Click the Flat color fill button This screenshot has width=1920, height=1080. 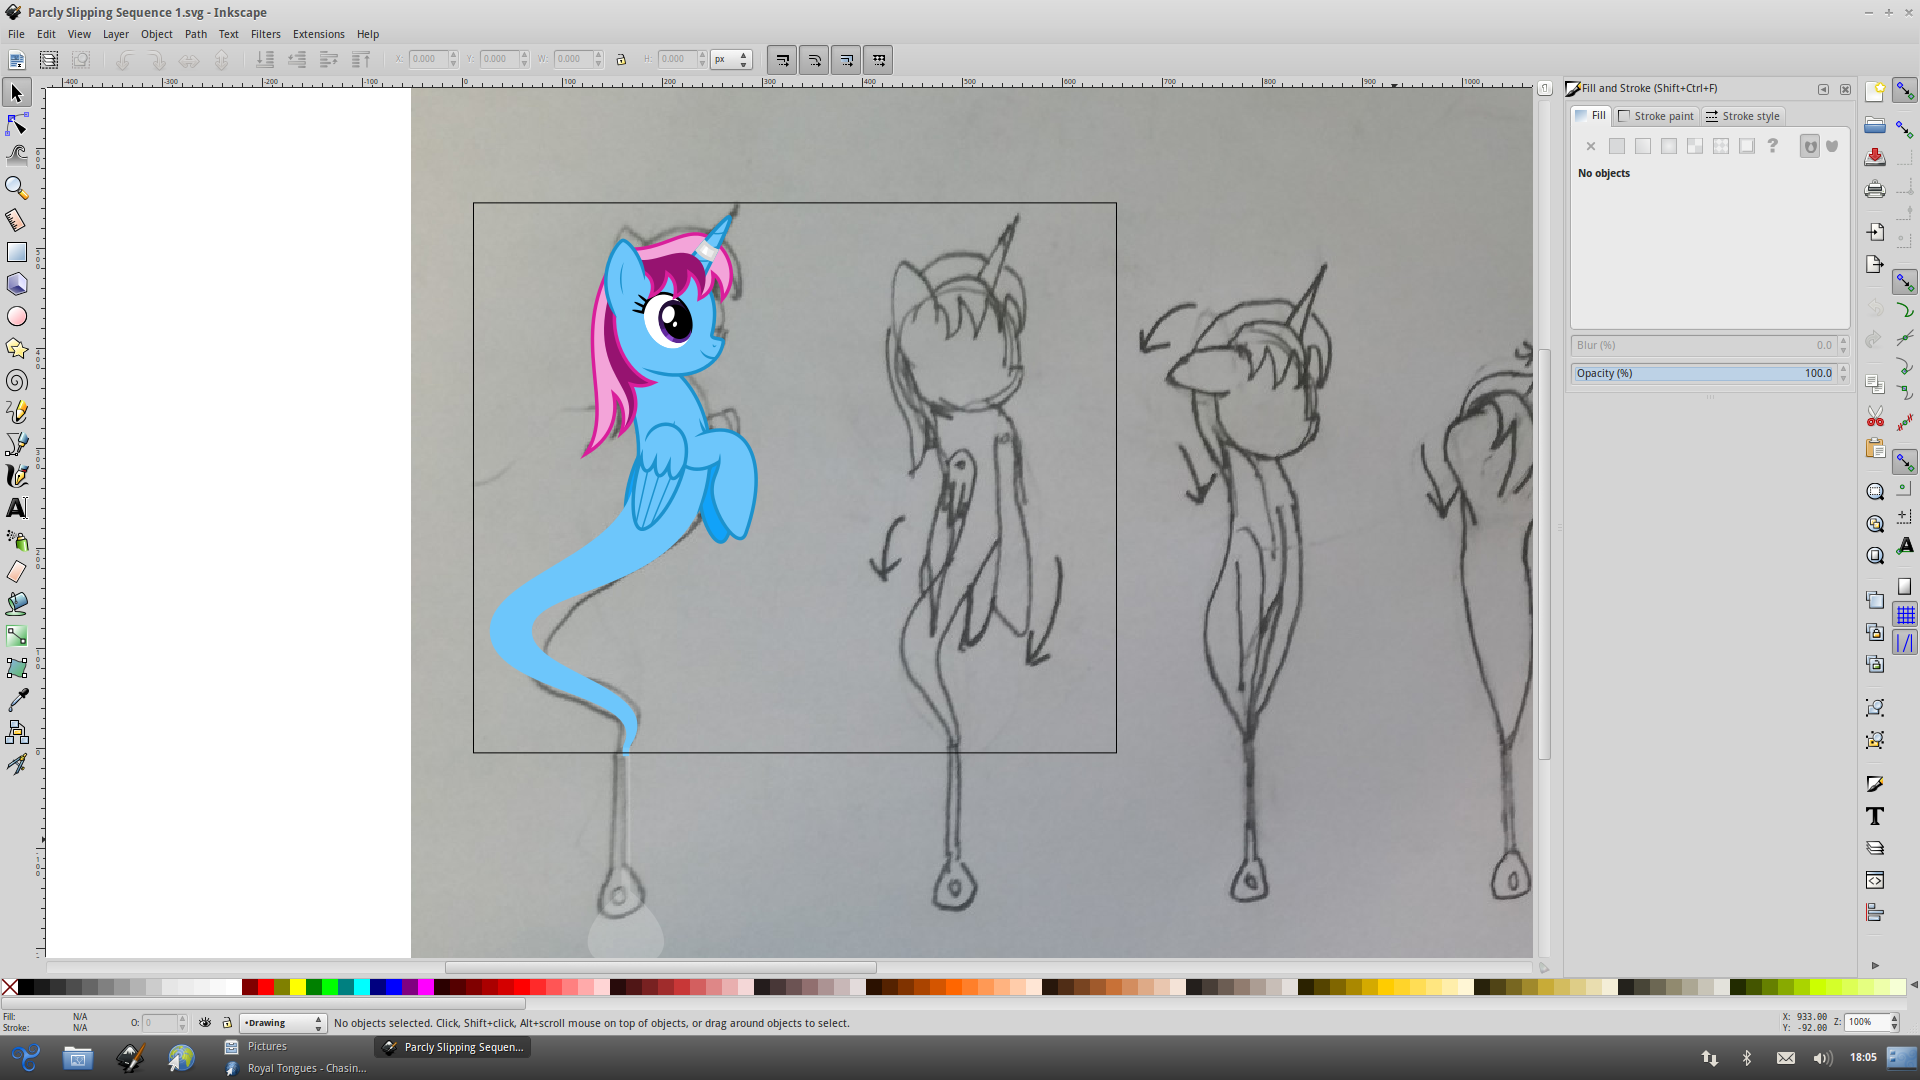[x=1617, y=146]
